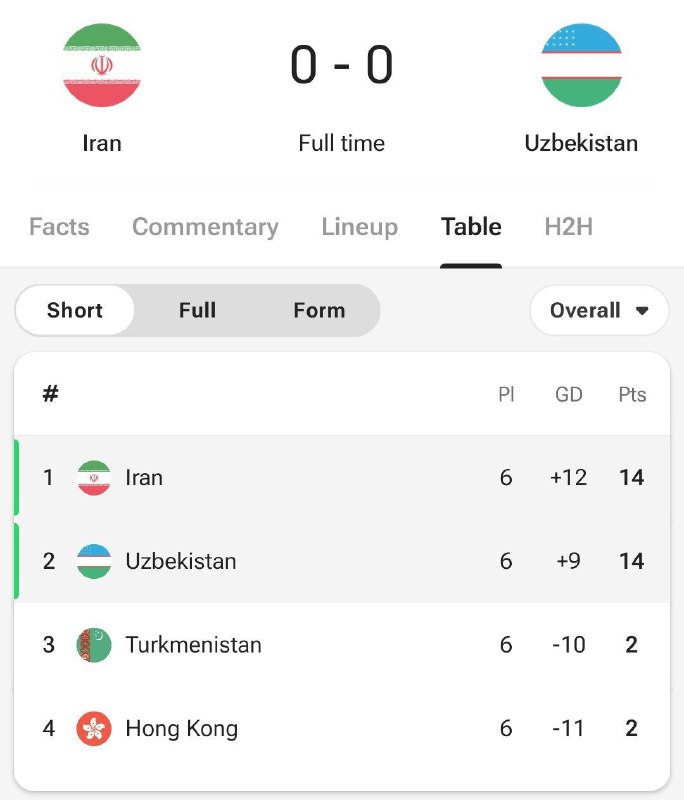Image resolution: width=684 pixels, height=800 pixels.
Task: Click Hong Kong flag icon in standings
Action: [x=94, y=729]
